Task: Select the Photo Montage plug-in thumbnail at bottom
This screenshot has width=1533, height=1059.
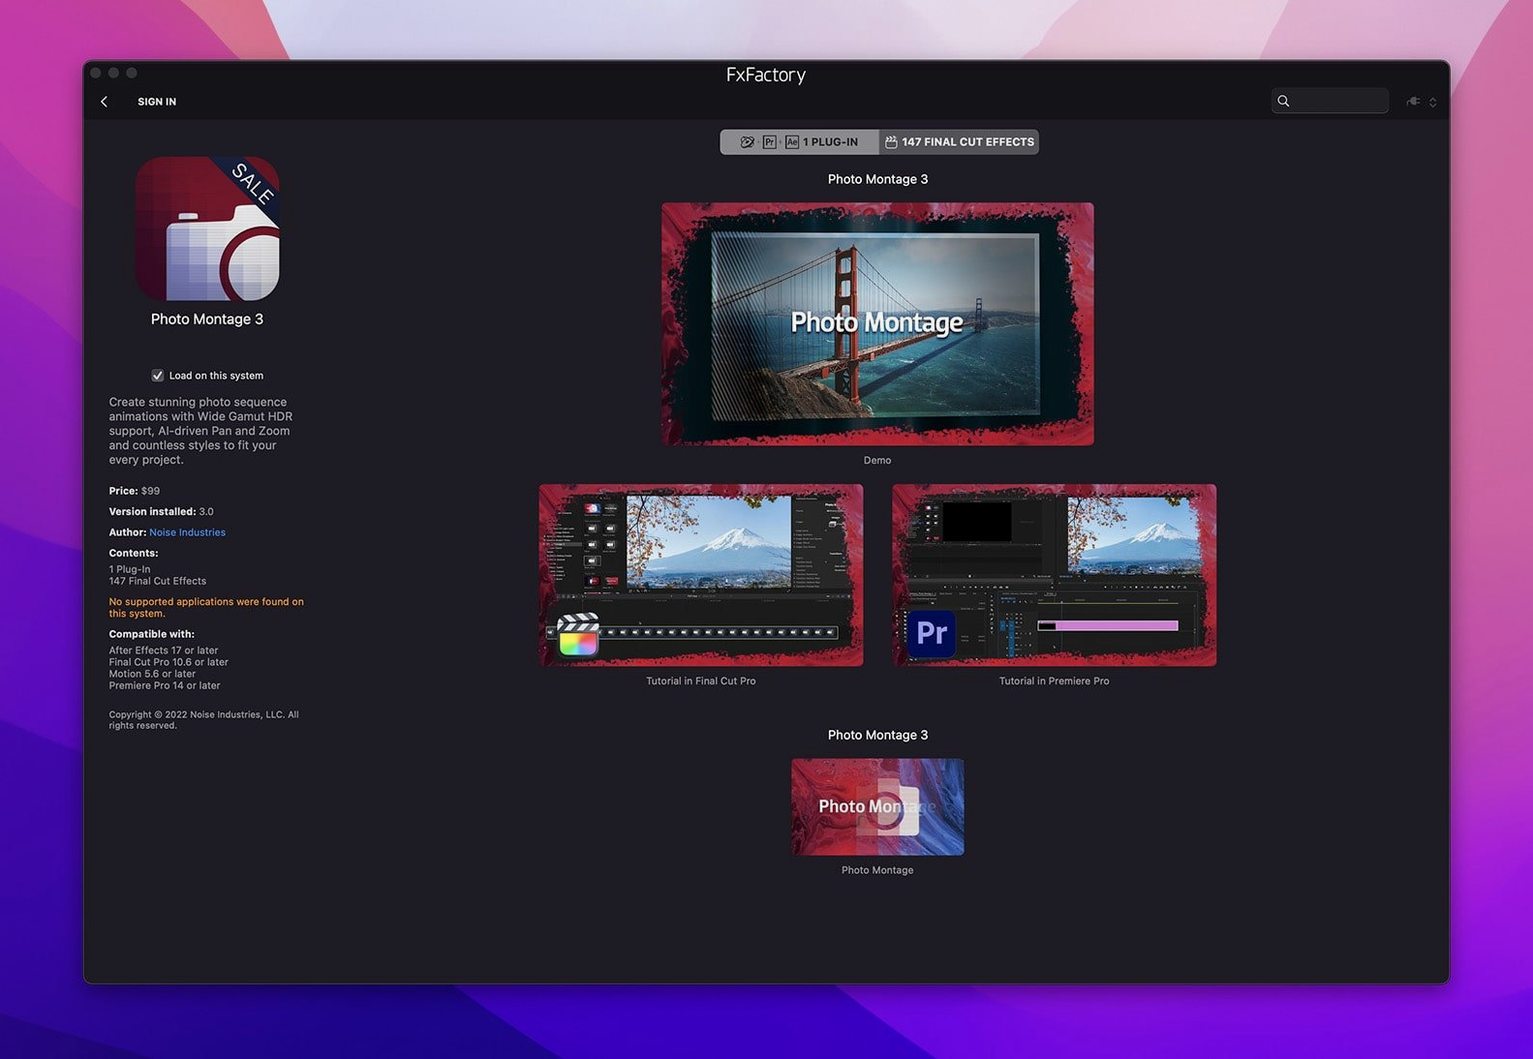Action: pos(877,807)
